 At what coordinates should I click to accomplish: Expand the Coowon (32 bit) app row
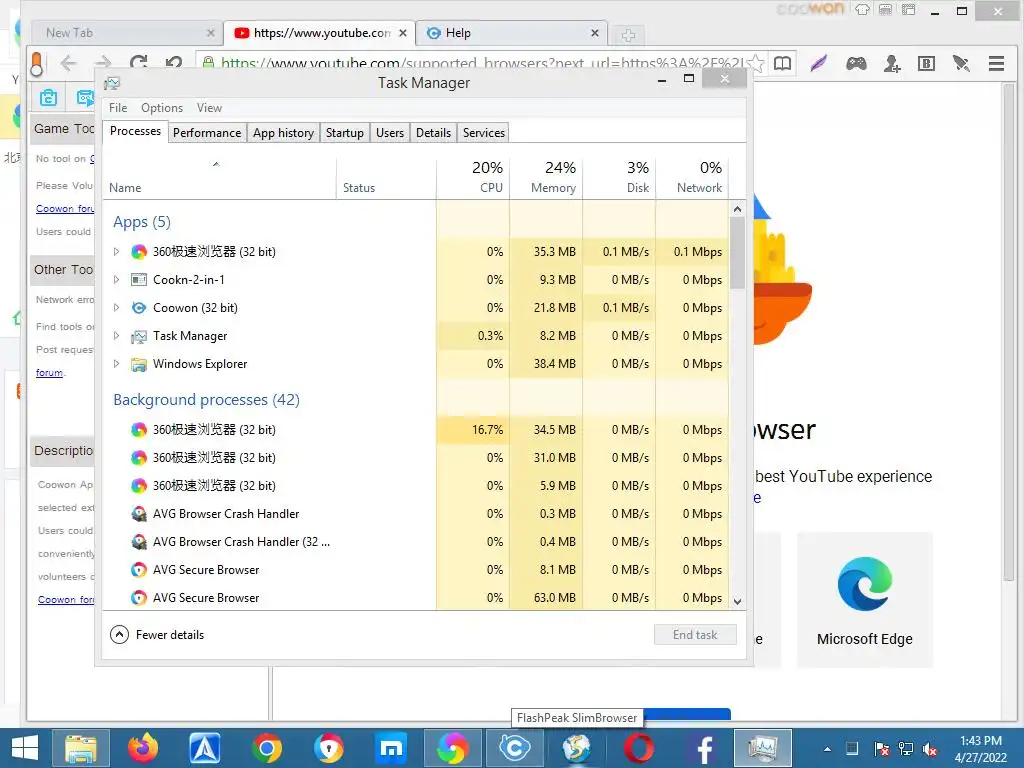pos(116,308)
